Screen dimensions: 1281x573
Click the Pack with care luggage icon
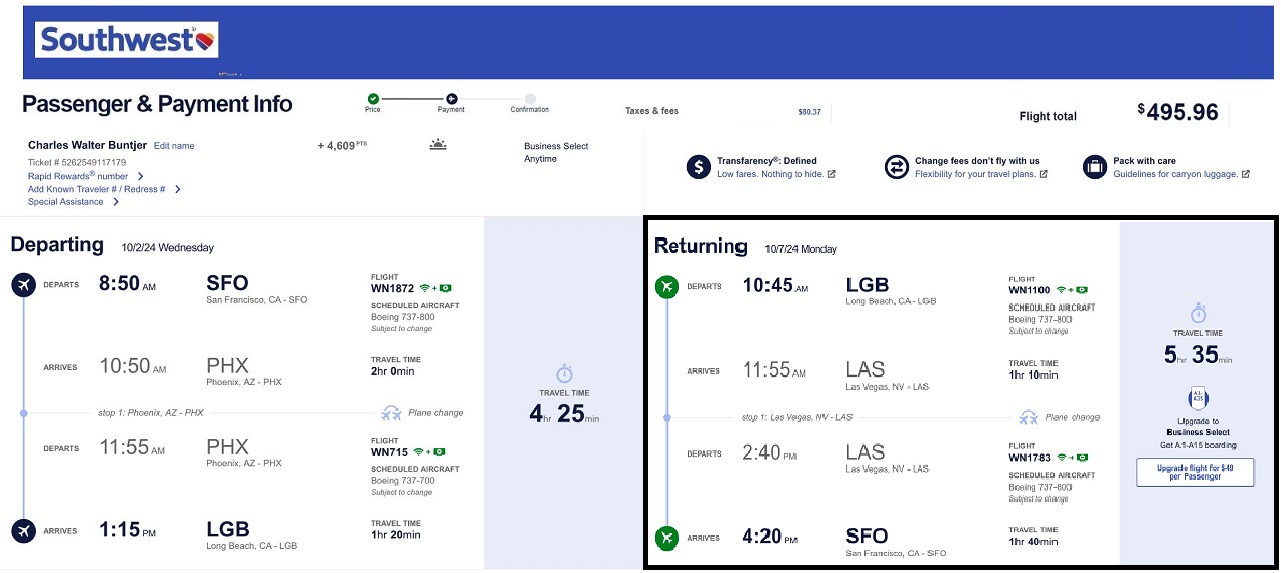[1095, 167]
